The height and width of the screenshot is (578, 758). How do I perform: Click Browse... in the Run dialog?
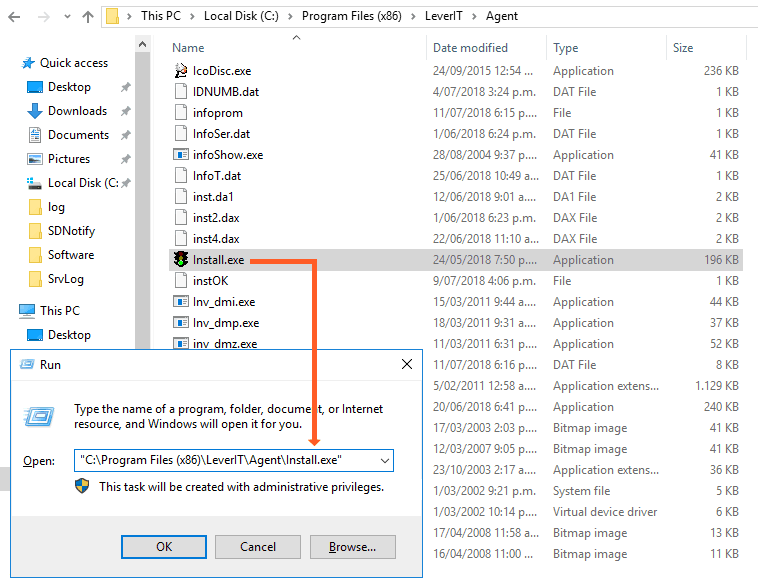tap(352, 547)
